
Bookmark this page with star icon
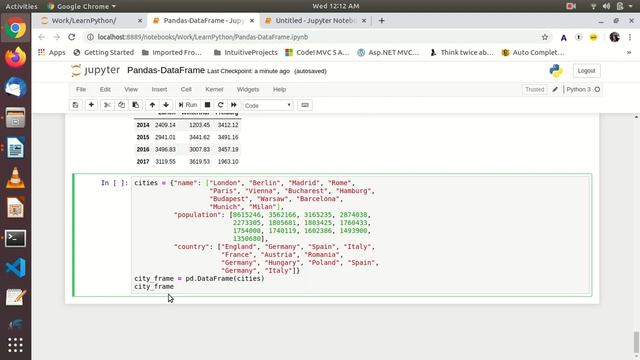tap(544, 37)
